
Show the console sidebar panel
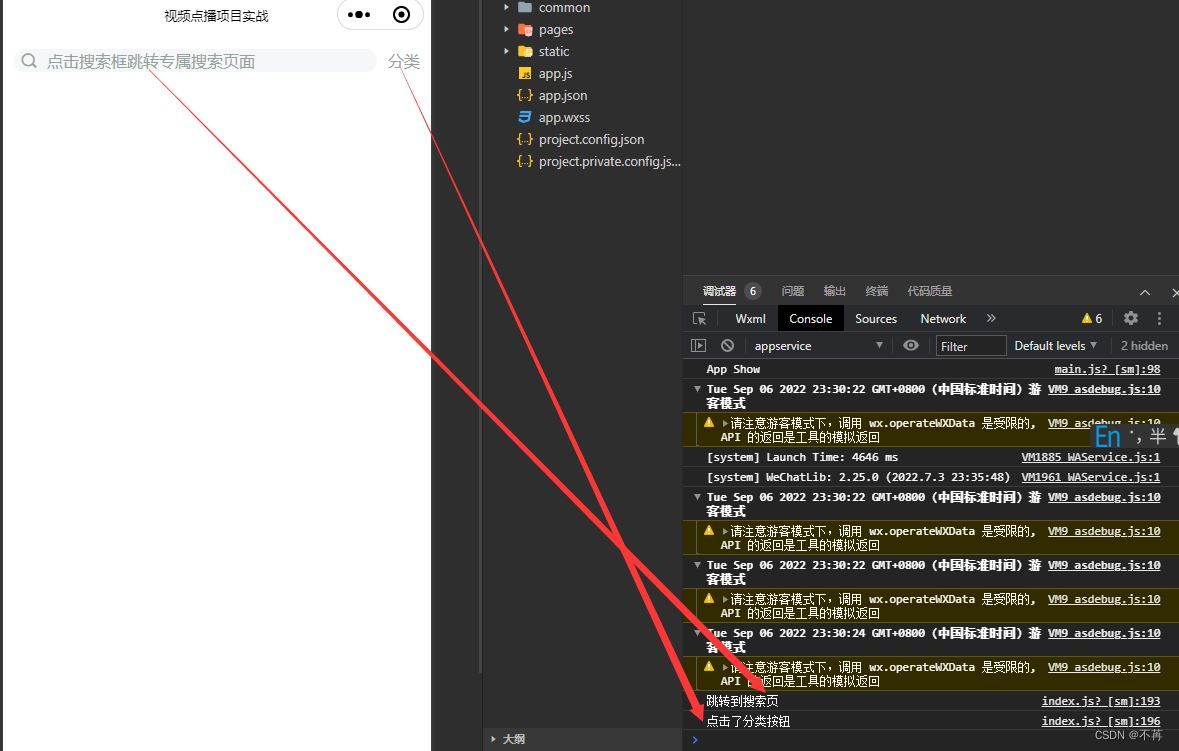(x=699, y=346)
